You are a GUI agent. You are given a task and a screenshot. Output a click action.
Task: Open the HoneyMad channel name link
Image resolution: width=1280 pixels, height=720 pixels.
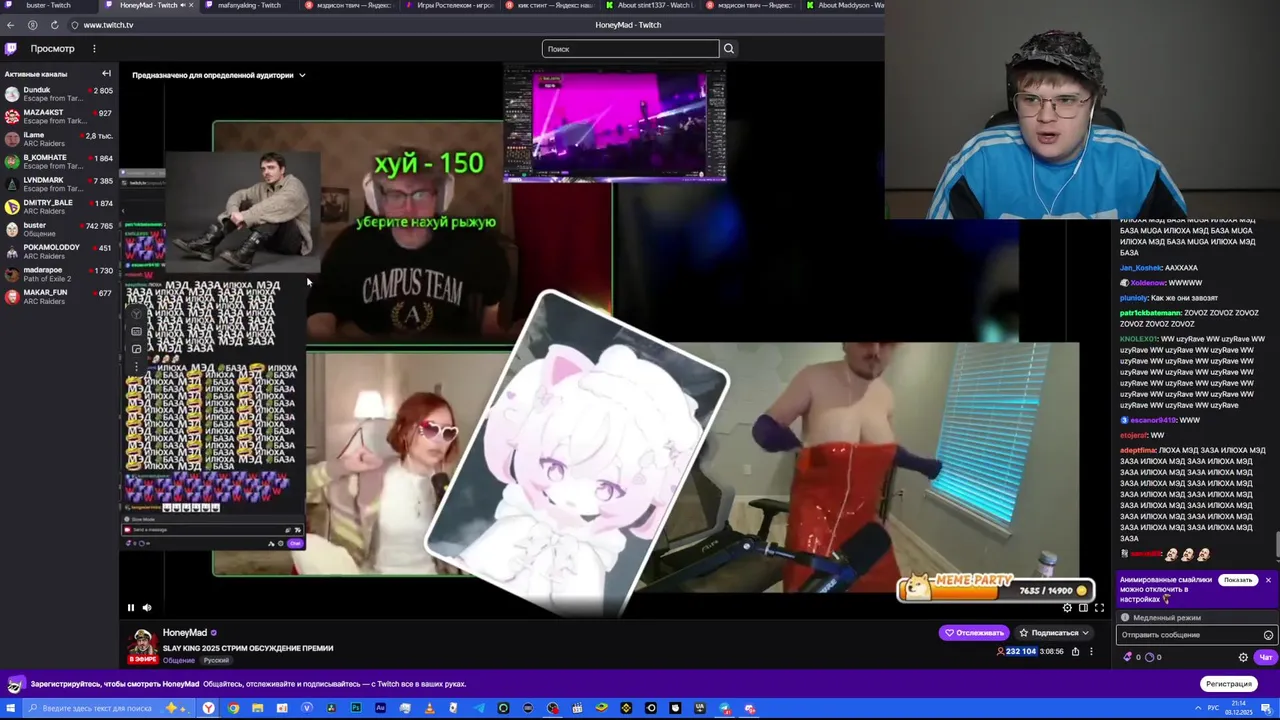tap(185, 632)
